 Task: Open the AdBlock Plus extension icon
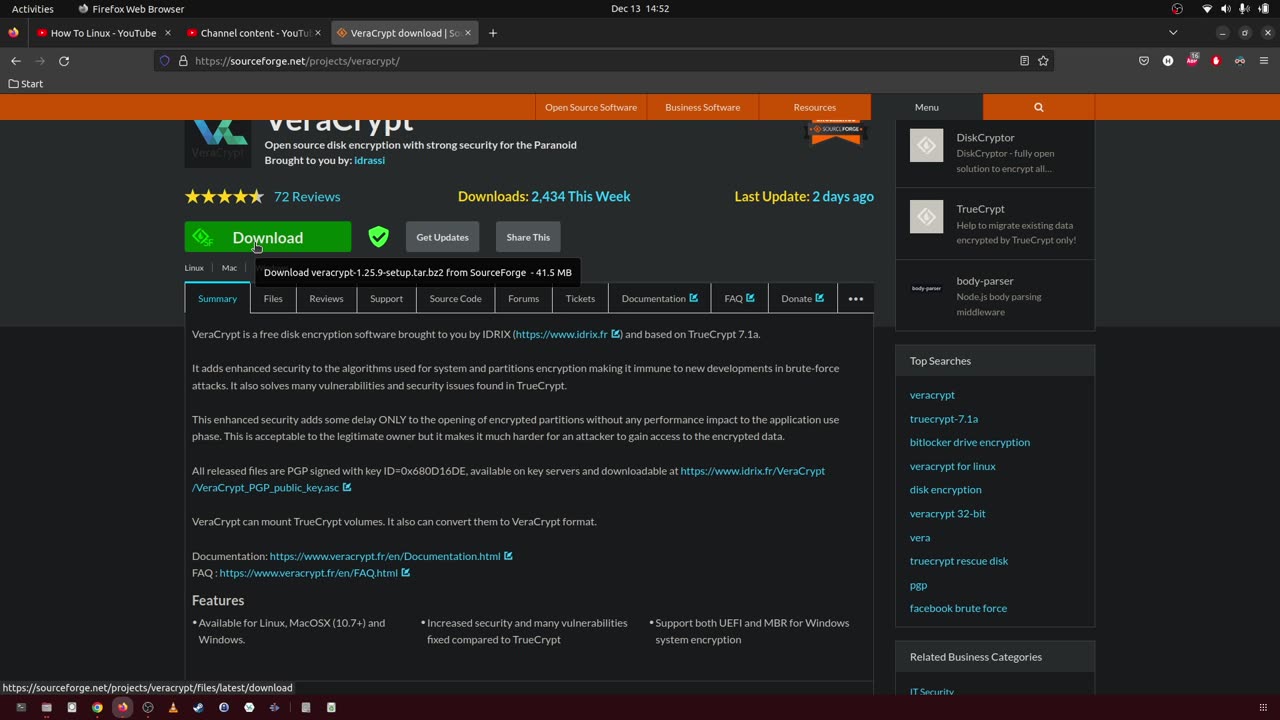point(1192,61)
